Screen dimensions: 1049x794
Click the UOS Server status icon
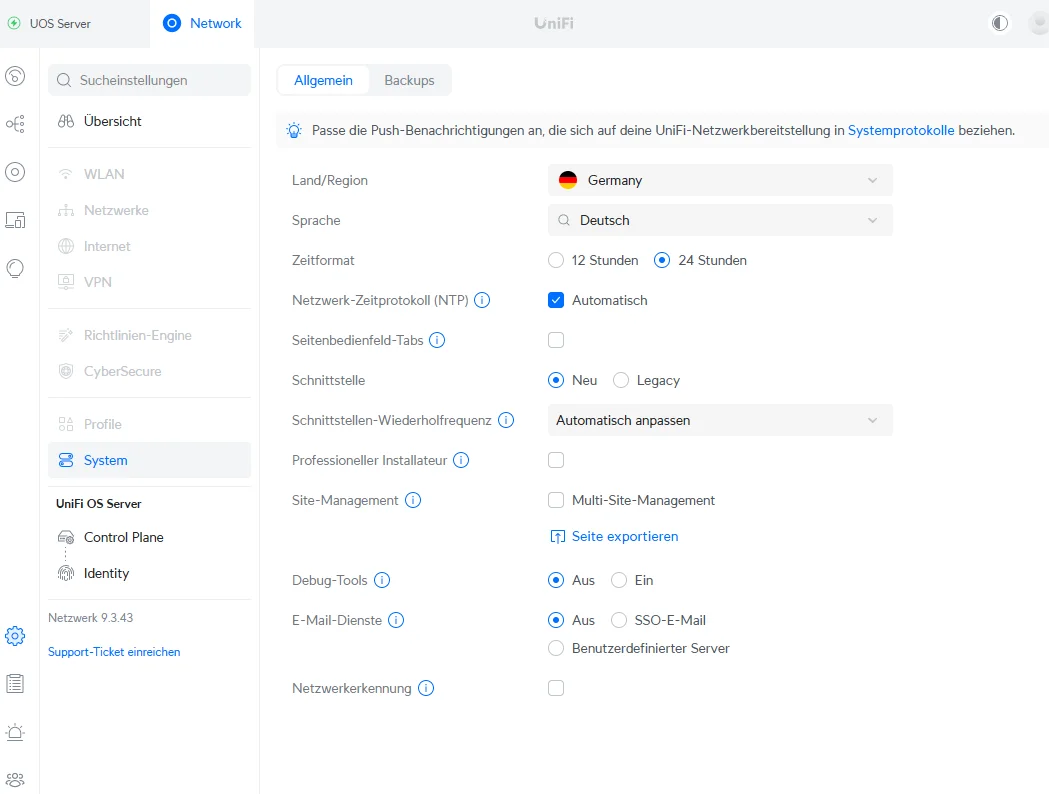(14, 23)
